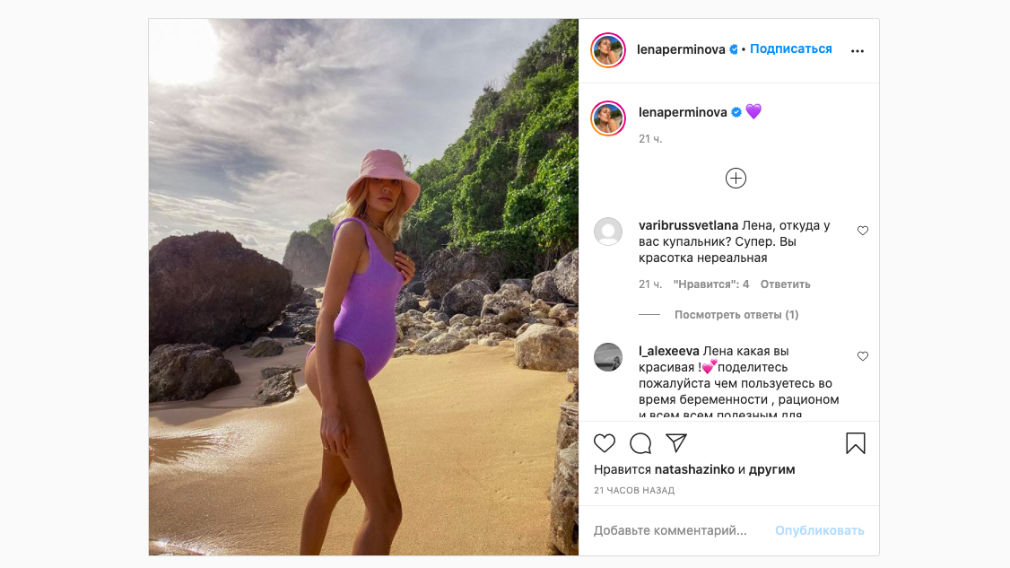Like the post with the heart icon
The height and width of the screenshot is (568, 1010).
605,443
